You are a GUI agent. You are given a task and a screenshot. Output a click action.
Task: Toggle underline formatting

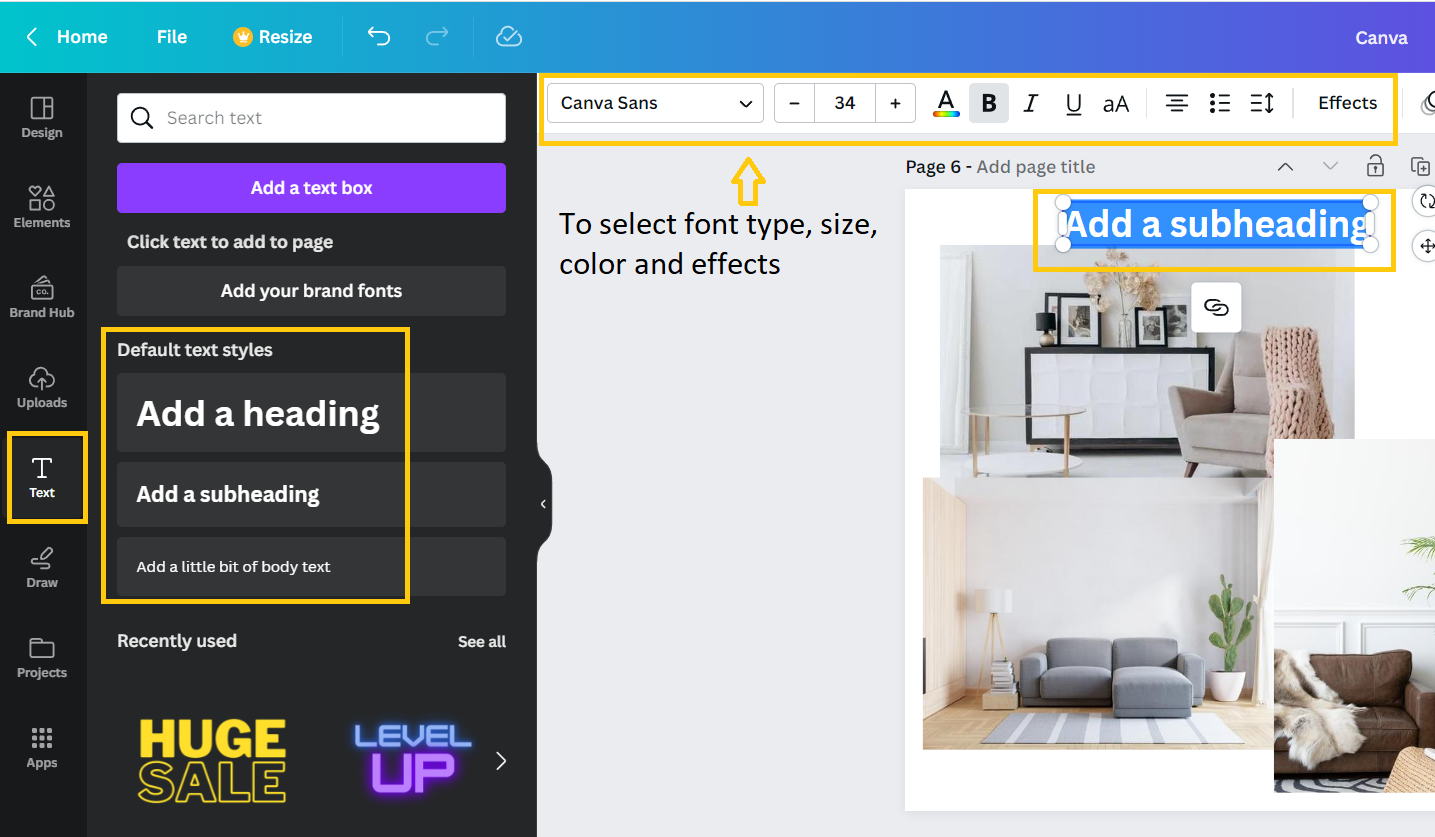click(x=1073, y=103)
